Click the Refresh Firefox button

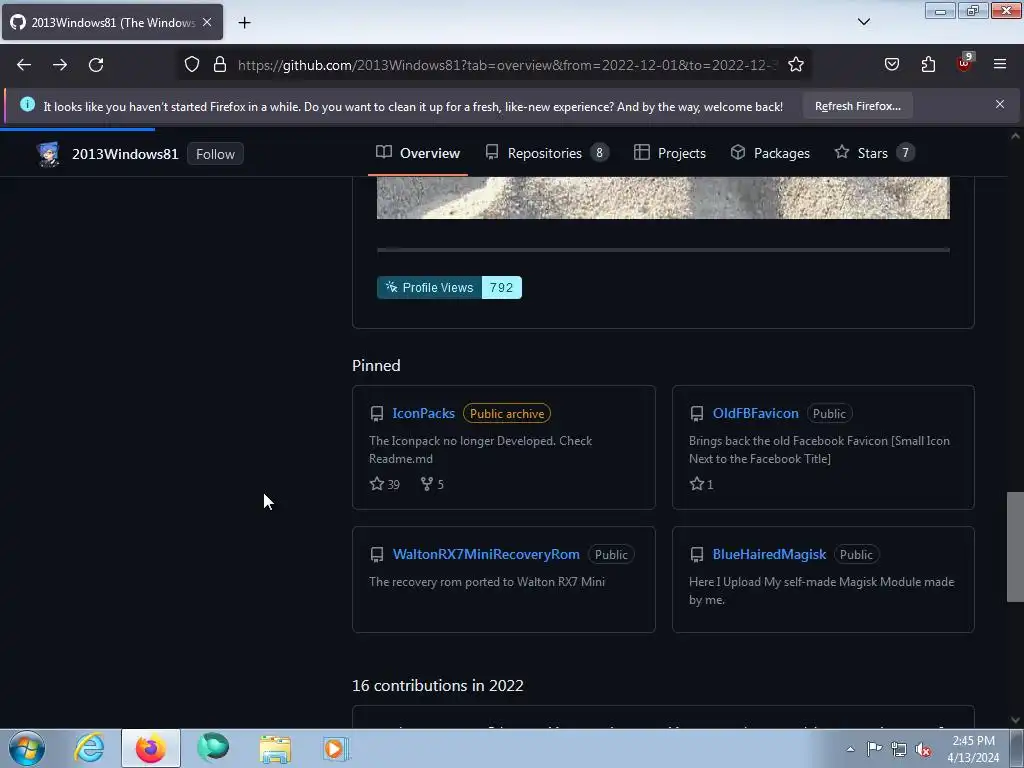pos(857,106)
